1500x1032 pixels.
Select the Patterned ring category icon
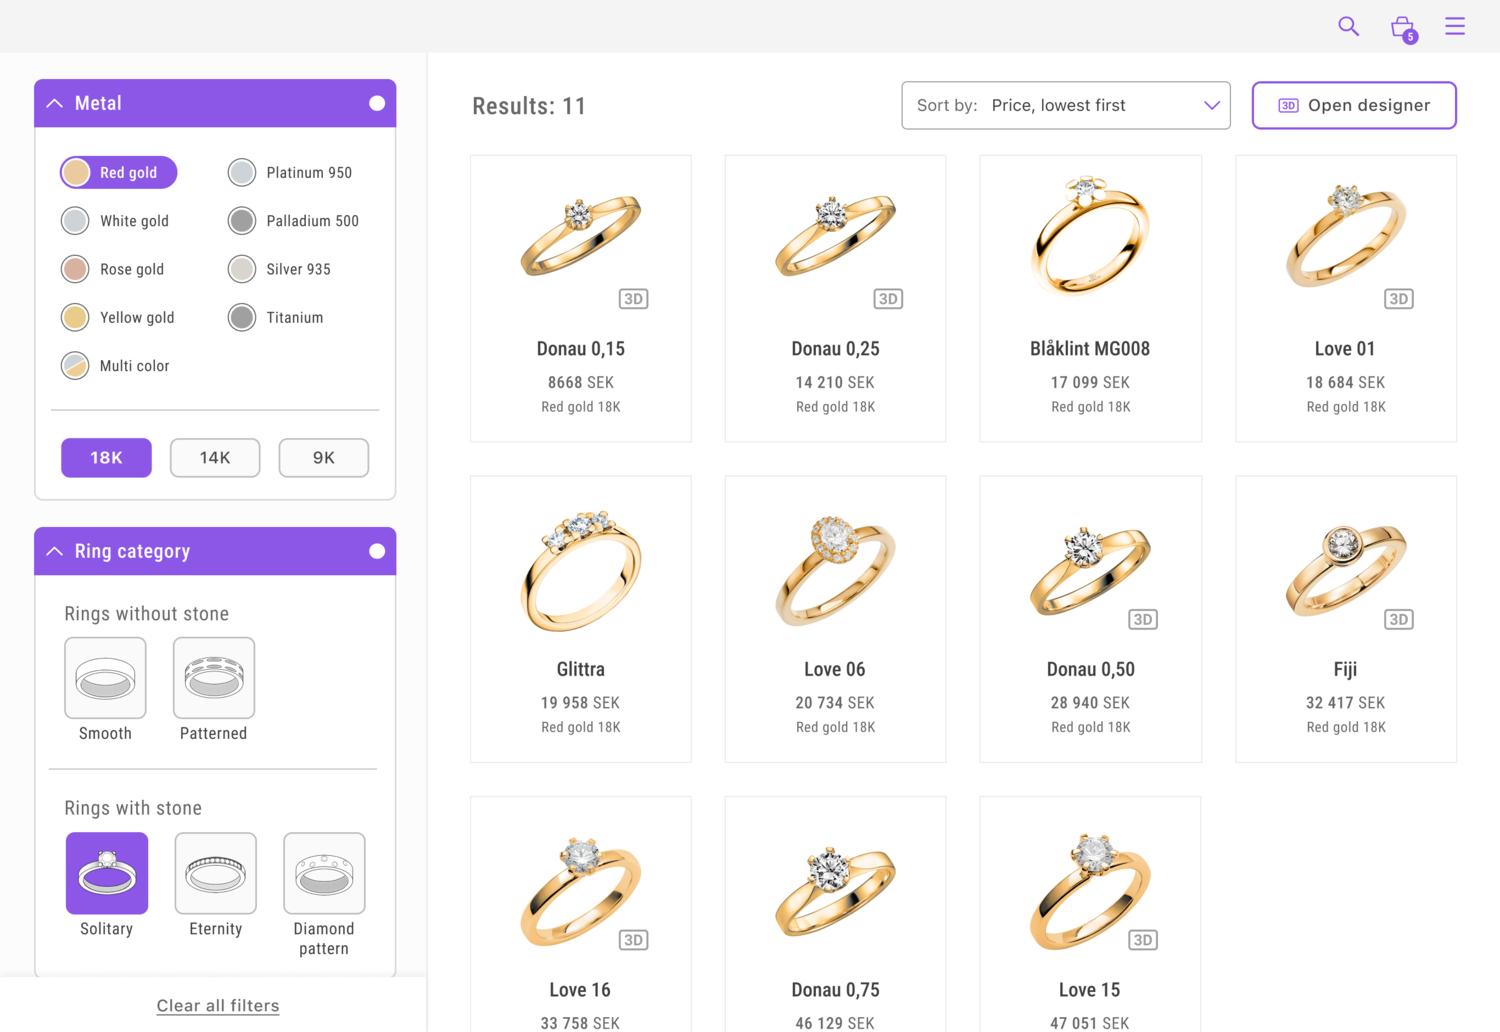click(x=214, y=678)
